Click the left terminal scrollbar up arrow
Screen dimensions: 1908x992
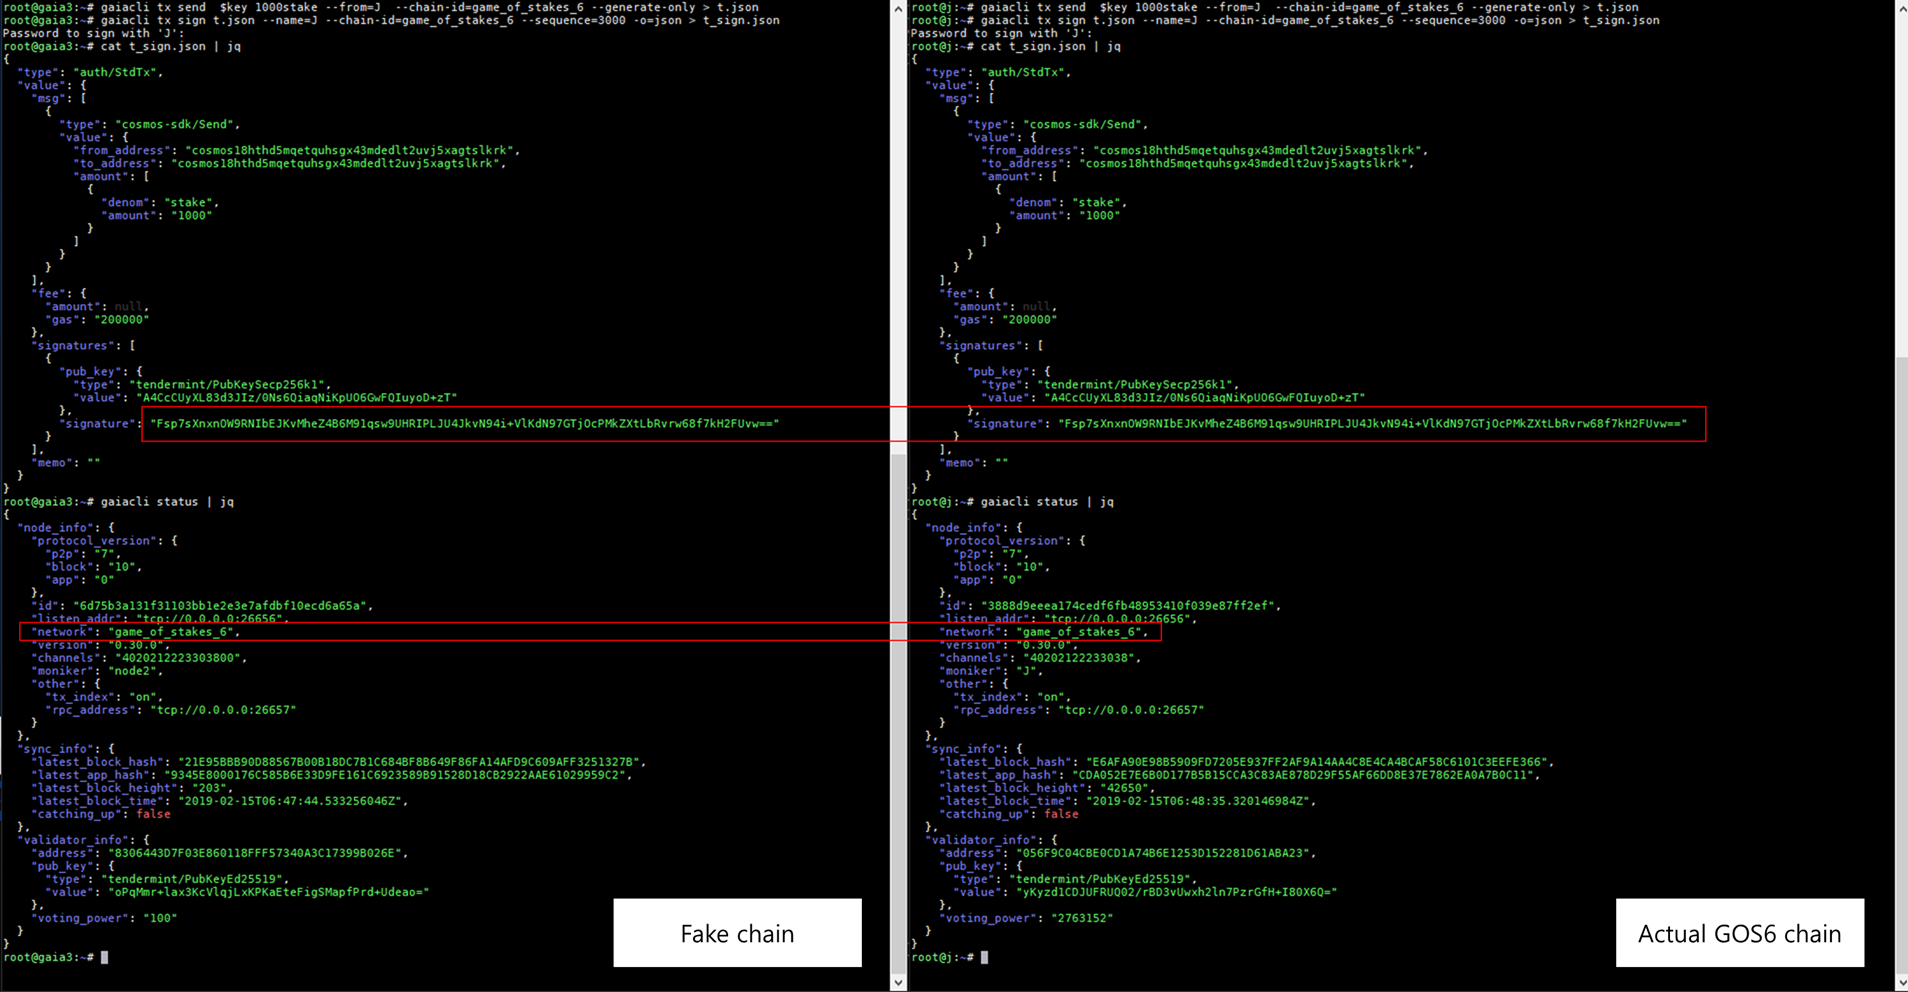pos(898,9)
